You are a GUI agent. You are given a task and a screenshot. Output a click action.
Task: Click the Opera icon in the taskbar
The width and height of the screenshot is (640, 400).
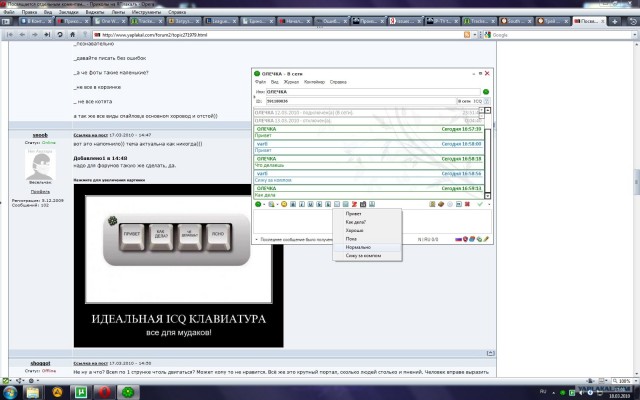coord(104,392)
